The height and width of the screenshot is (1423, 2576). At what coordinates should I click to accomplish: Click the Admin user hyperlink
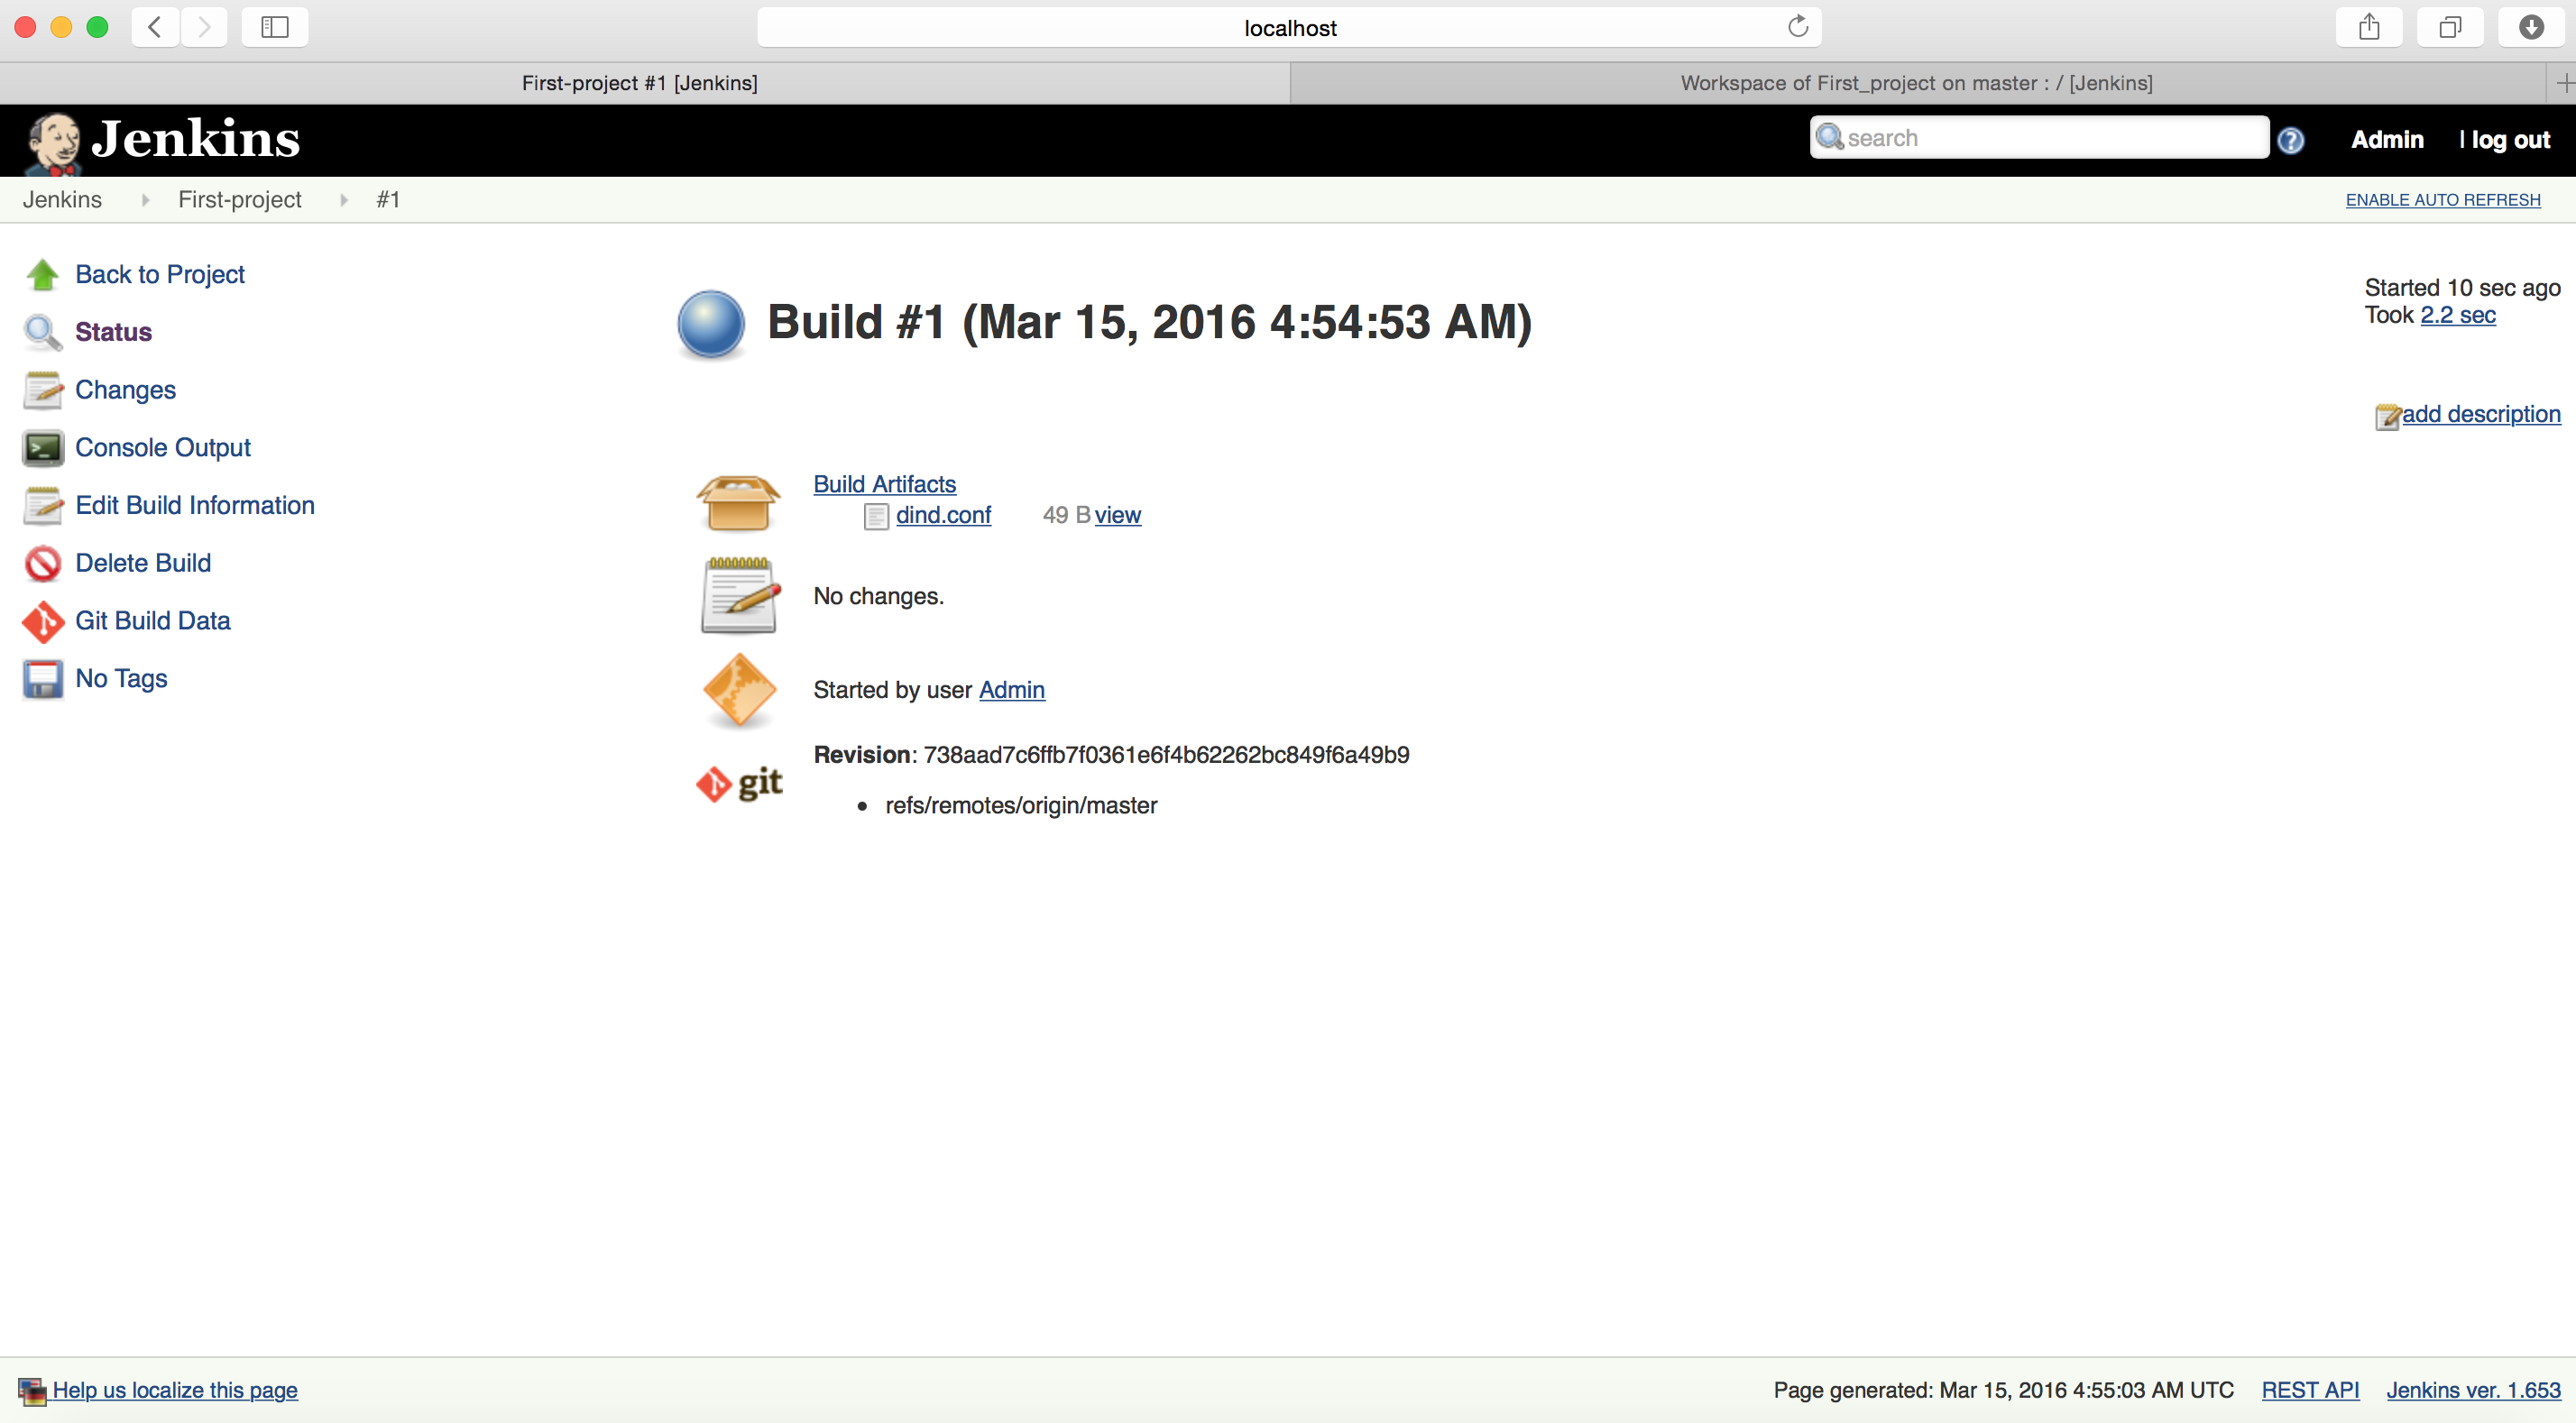[x=1009, y=689]
